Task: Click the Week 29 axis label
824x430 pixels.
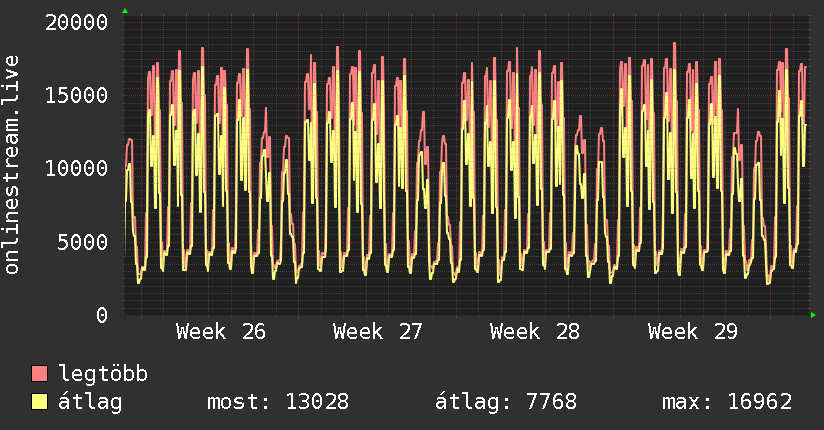Action: tap(693, 332)
